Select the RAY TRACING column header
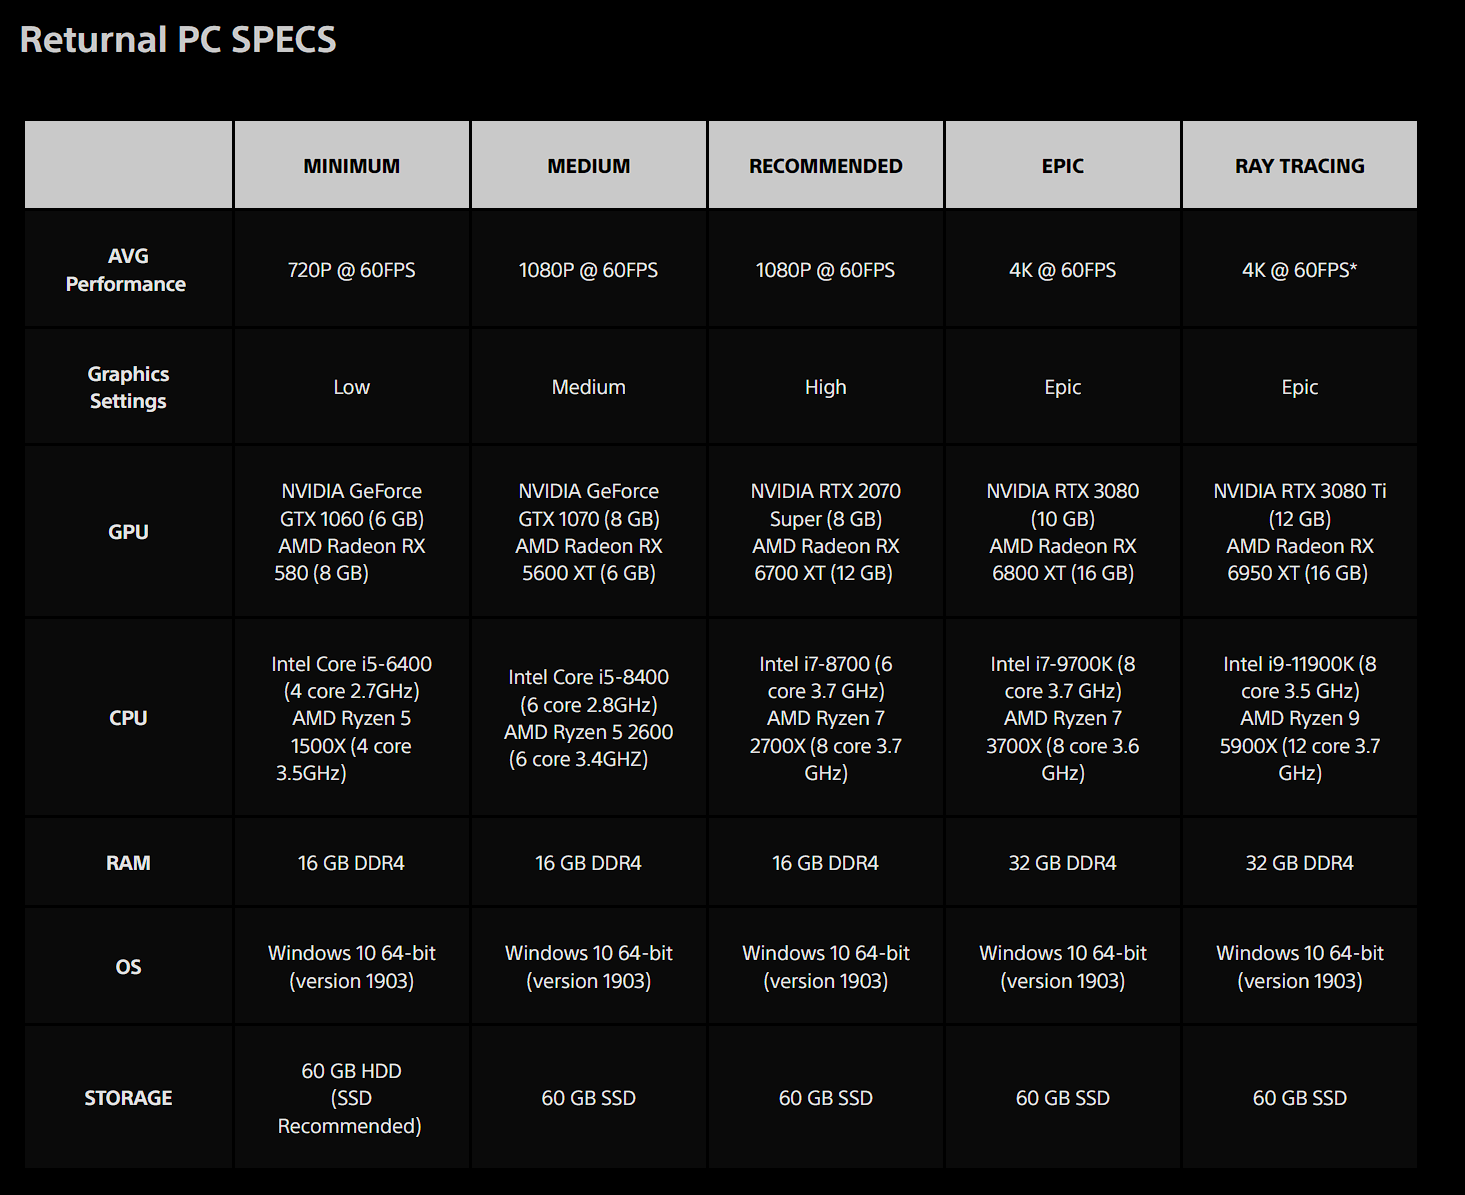This screenshot has height=1195, width=1465. pyautogui.click(x=1299, y=166)
